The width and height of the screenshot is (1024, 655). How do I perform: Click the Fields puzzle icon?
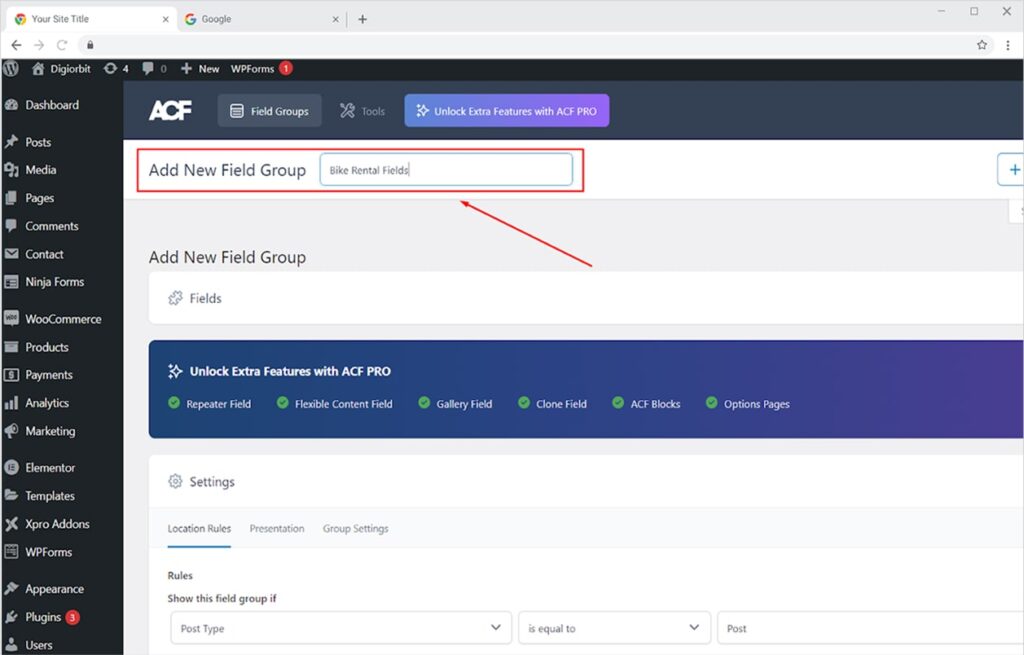(175, 298)
